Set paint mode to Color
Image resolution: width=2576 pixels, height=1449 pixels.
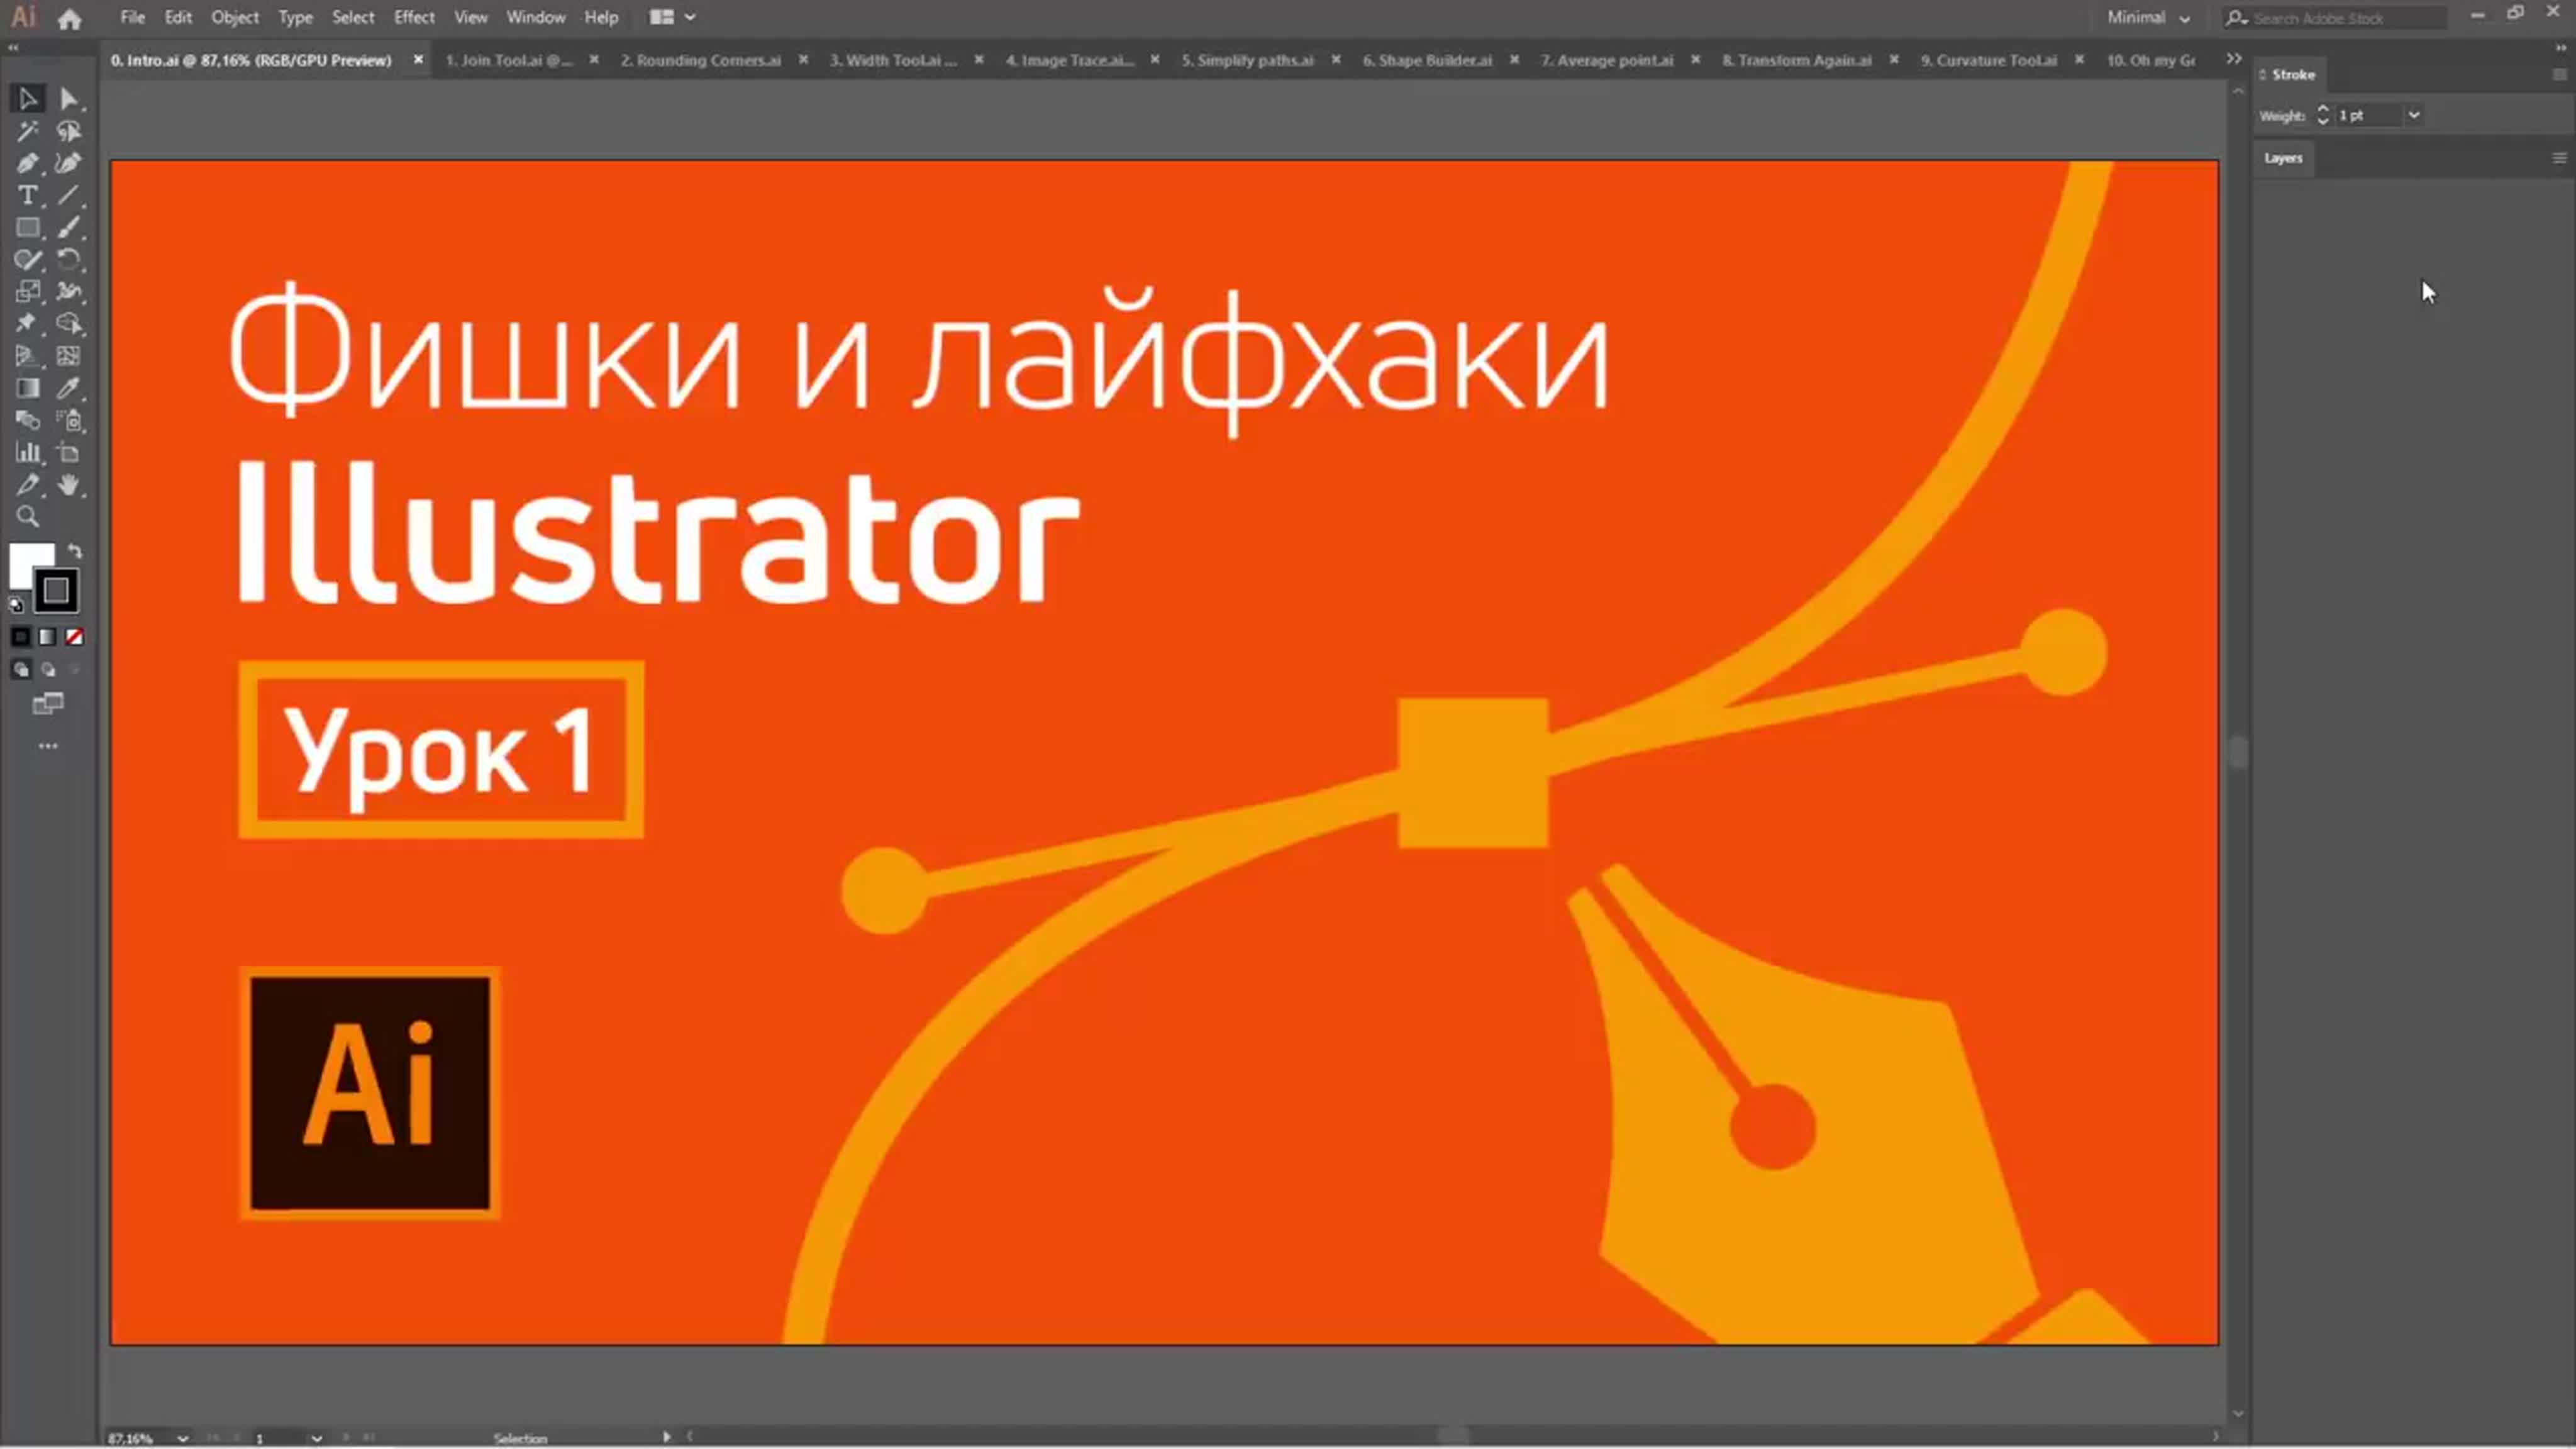pyautogui.click(x=21, y=637)
